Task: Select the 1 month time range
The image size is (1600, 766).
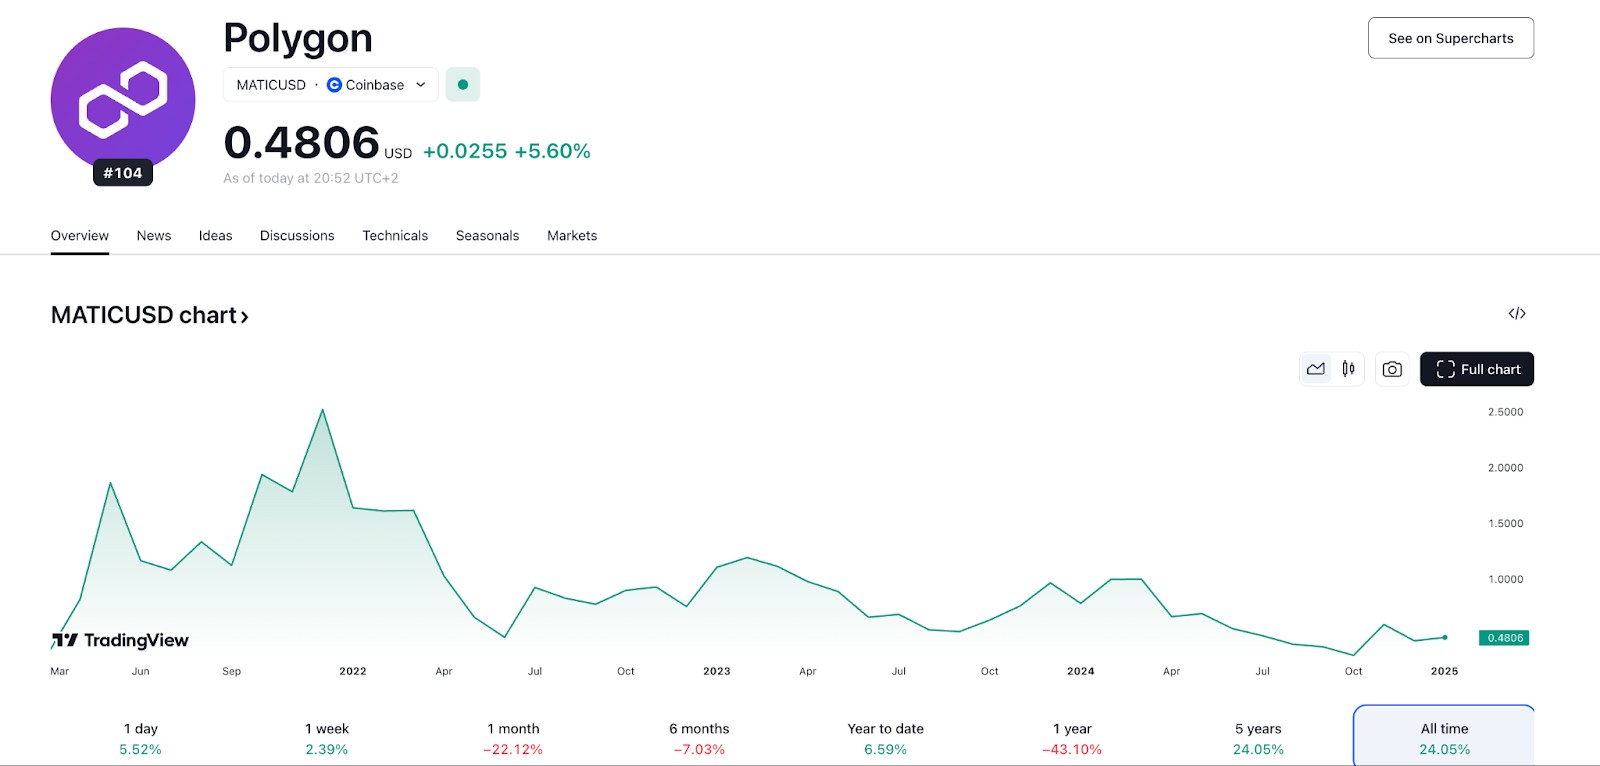Action: click(x=513, y=739)
